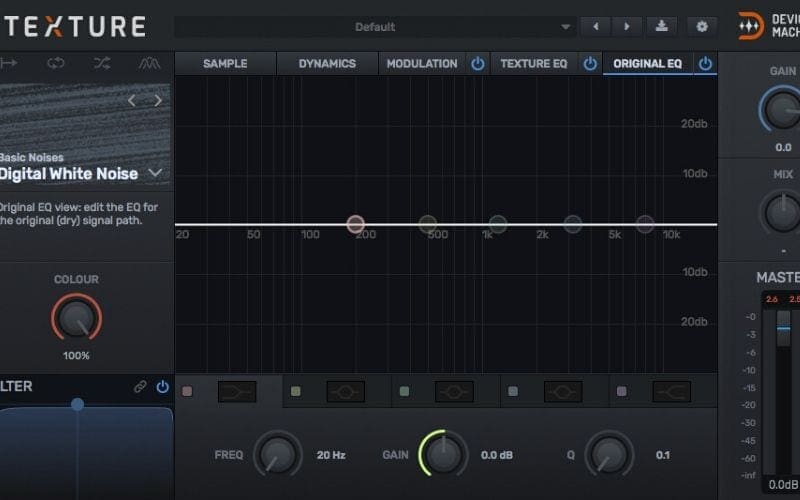The image size is (800, 500).
Task: Click the 0.0dB master readout
Action: pos(783,484)
